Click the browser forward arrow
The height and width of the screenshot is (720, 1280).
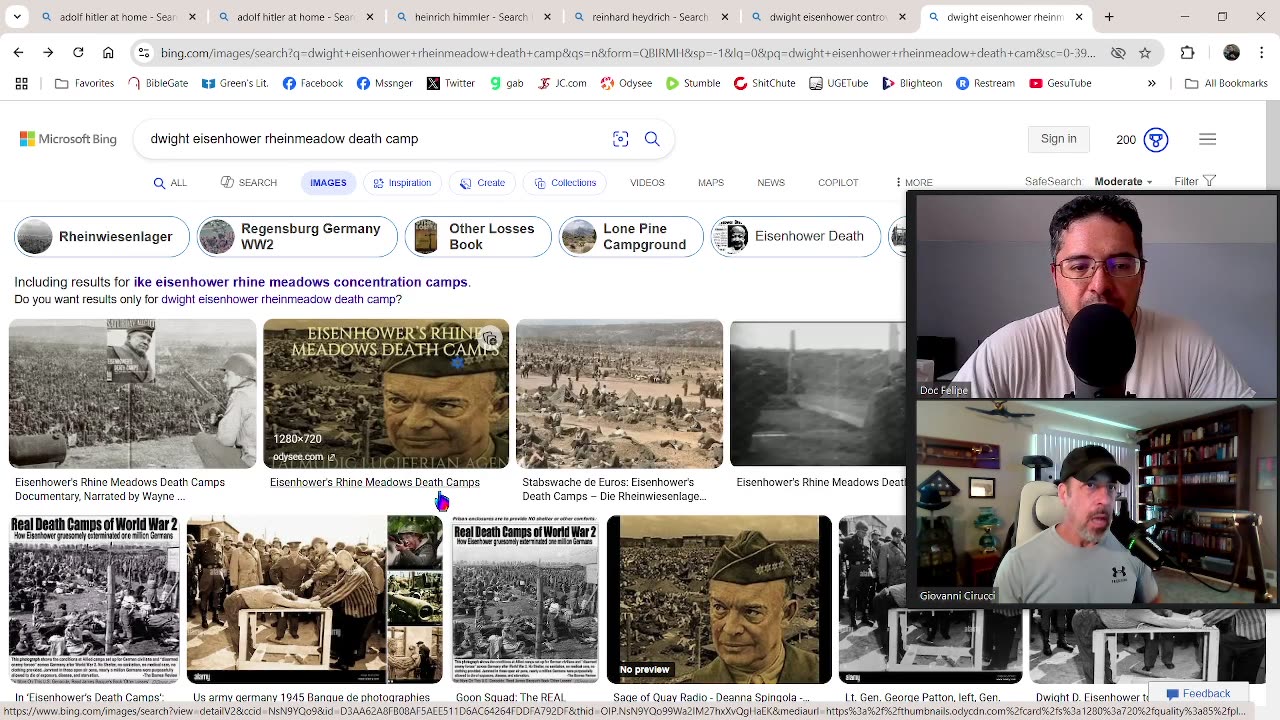click(48, 53)
